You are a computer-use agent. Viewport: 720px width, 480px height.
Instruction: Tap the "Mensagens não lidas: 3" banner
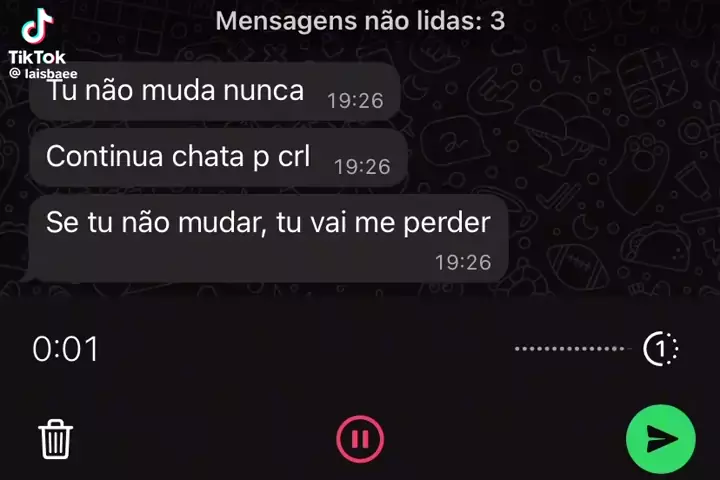tap(360, 21)
